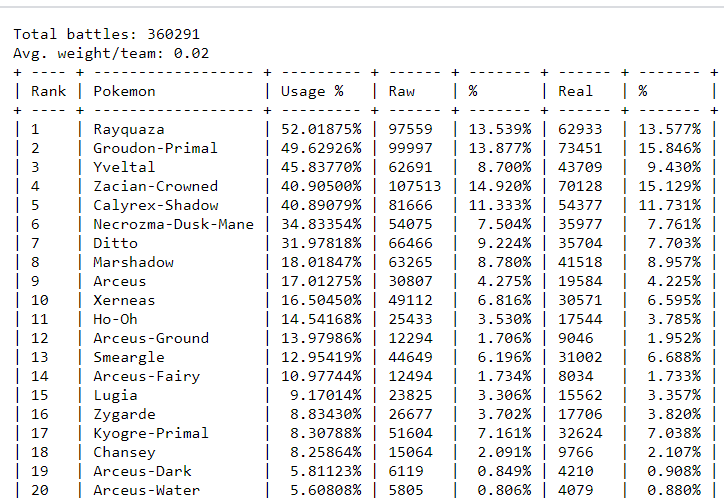Click real count '9046'

point(575,338)
